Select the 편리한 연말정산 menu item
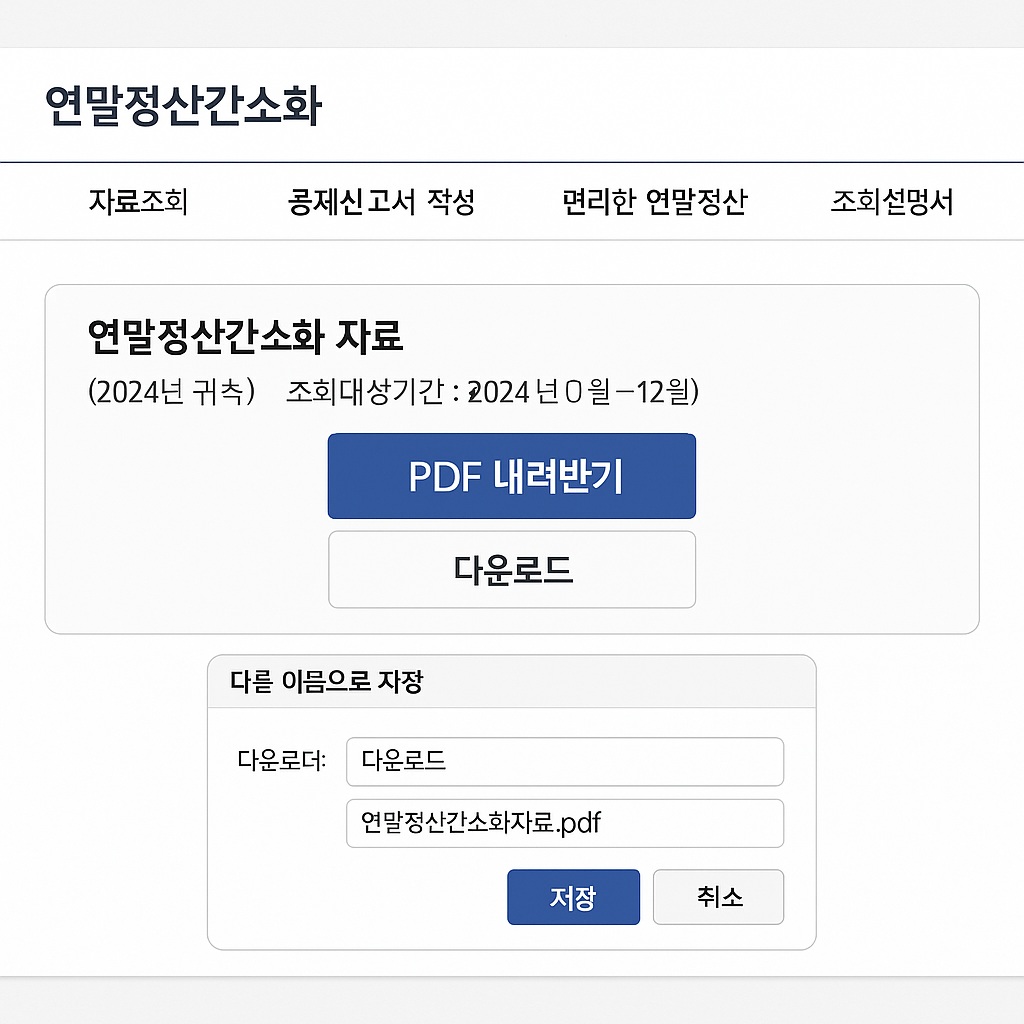 click(x=656, y=201)
